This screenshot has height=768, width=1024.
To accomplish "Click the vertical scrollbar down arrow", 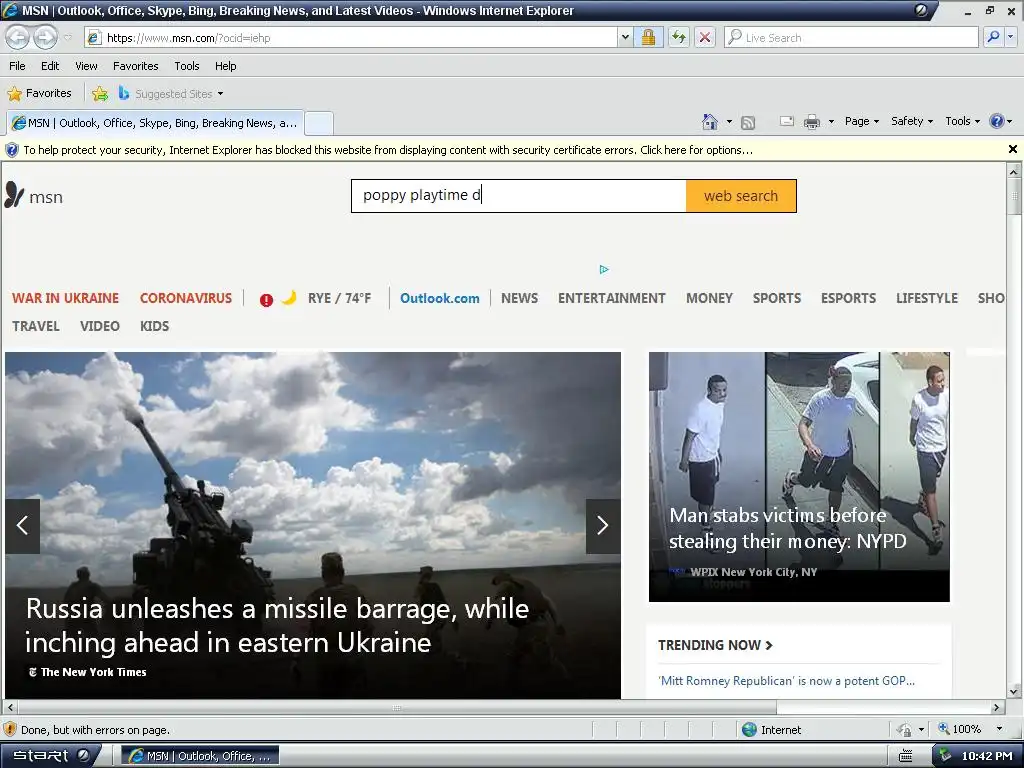I will click(x=1014, y=692).
